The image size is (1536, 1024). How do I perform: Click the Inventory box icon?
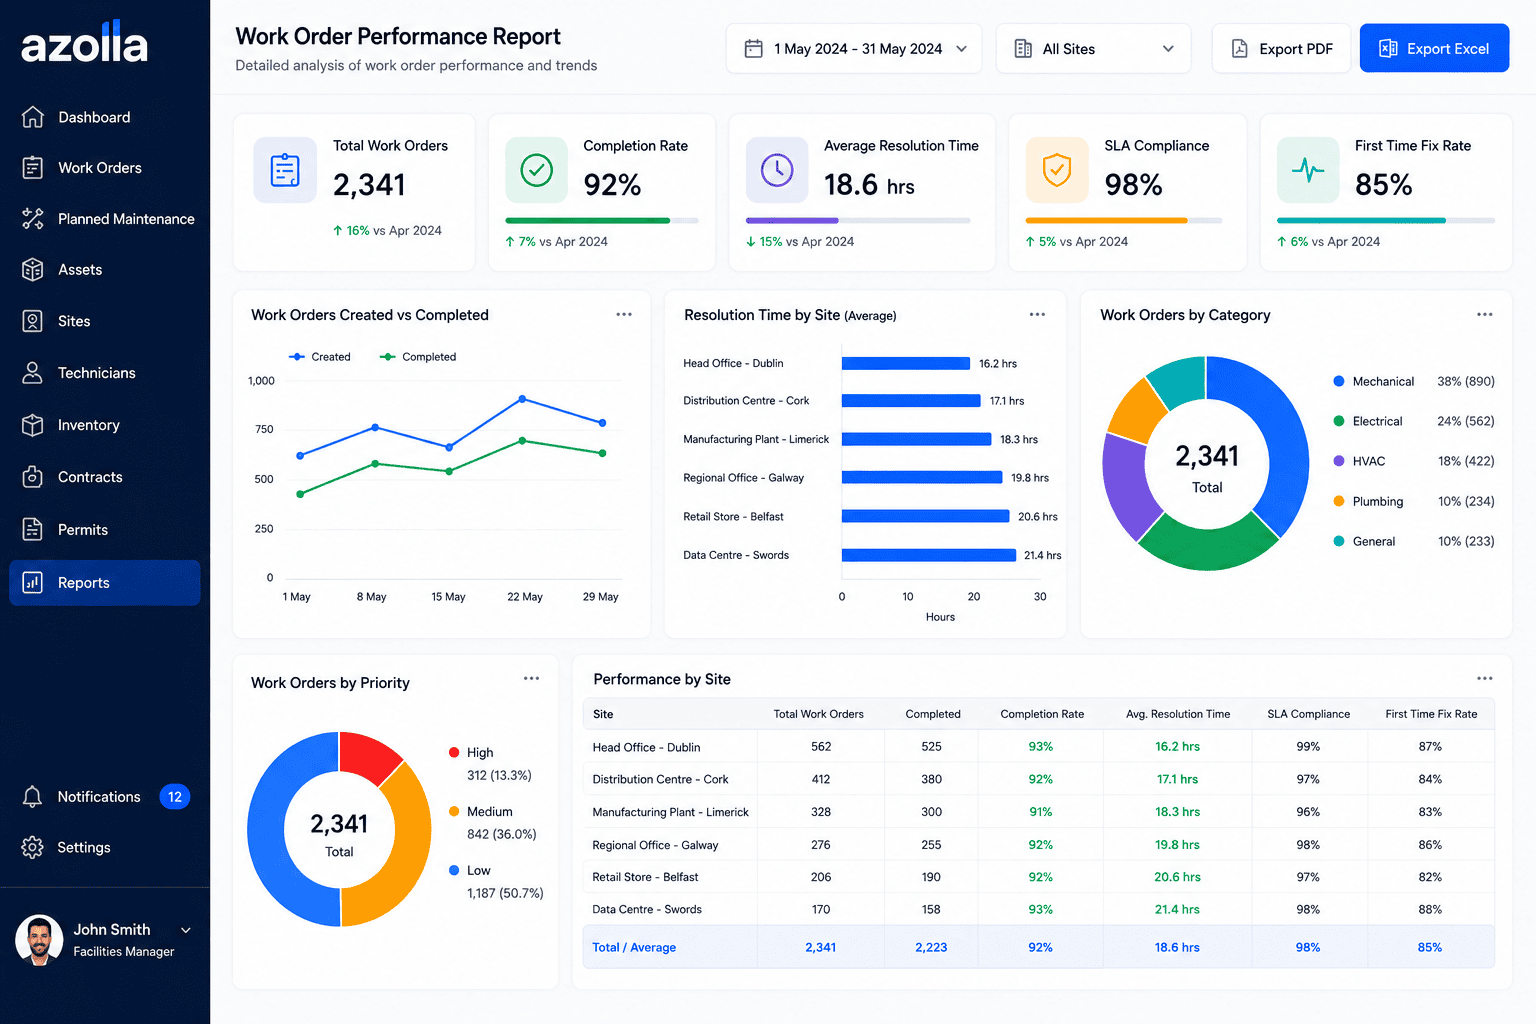(33, 425)
